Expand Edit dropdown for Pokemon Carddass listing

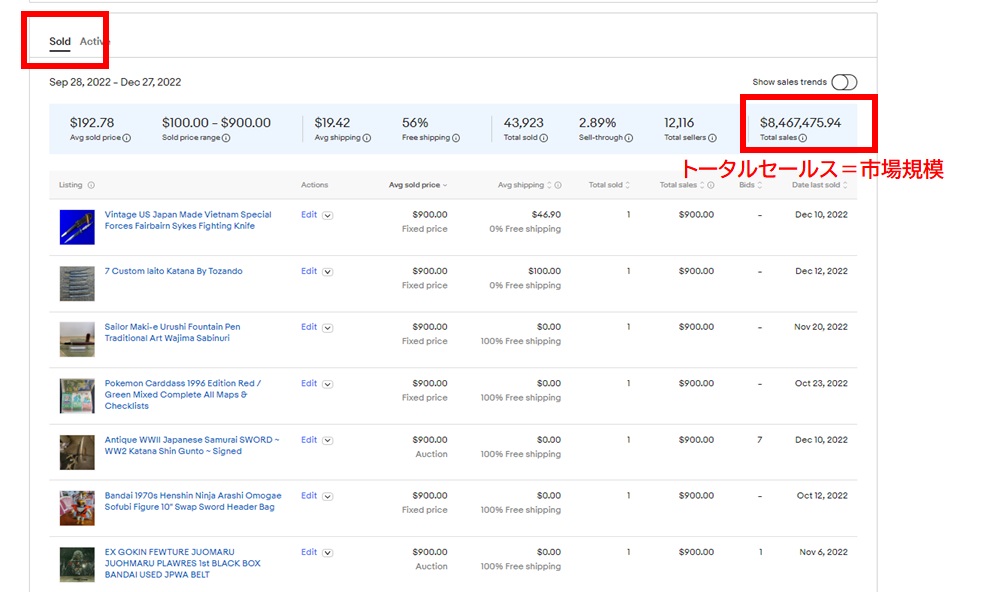pyautogui.click(x=328, y=383)
